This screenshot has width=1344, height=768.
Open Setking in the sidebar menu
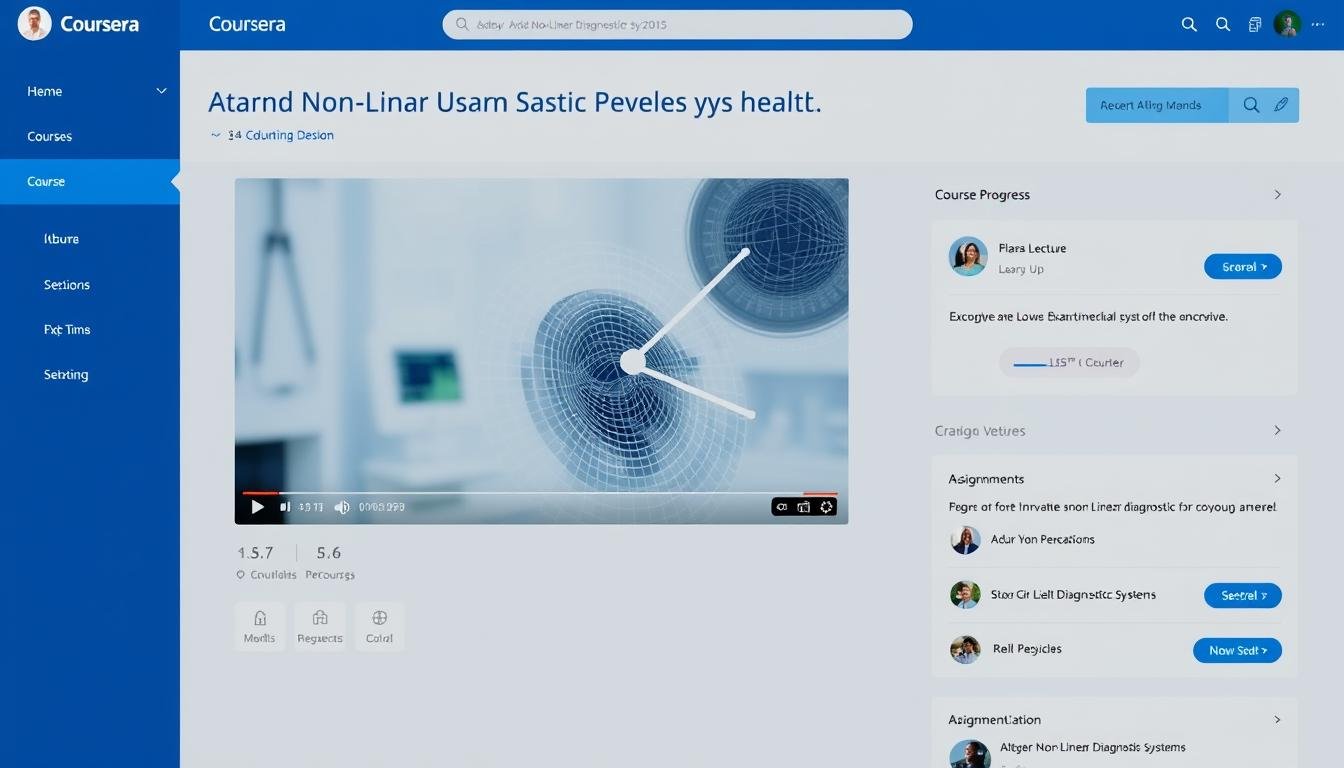(x=66, y=375)
